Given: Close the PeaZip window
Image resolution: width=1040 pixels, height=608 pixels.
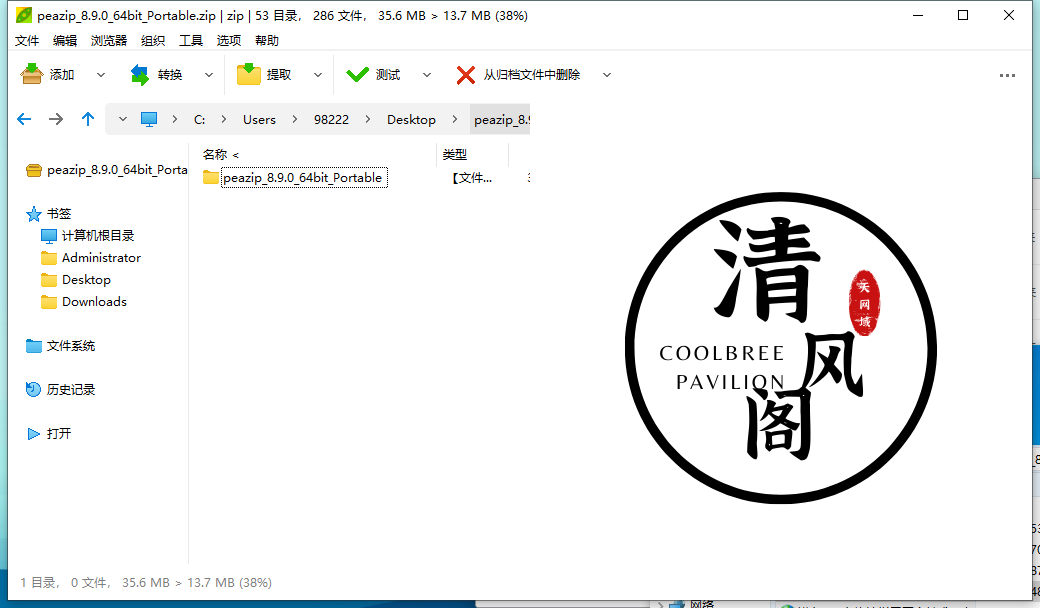Looking at the screenshot, I should pos(1009,15).
